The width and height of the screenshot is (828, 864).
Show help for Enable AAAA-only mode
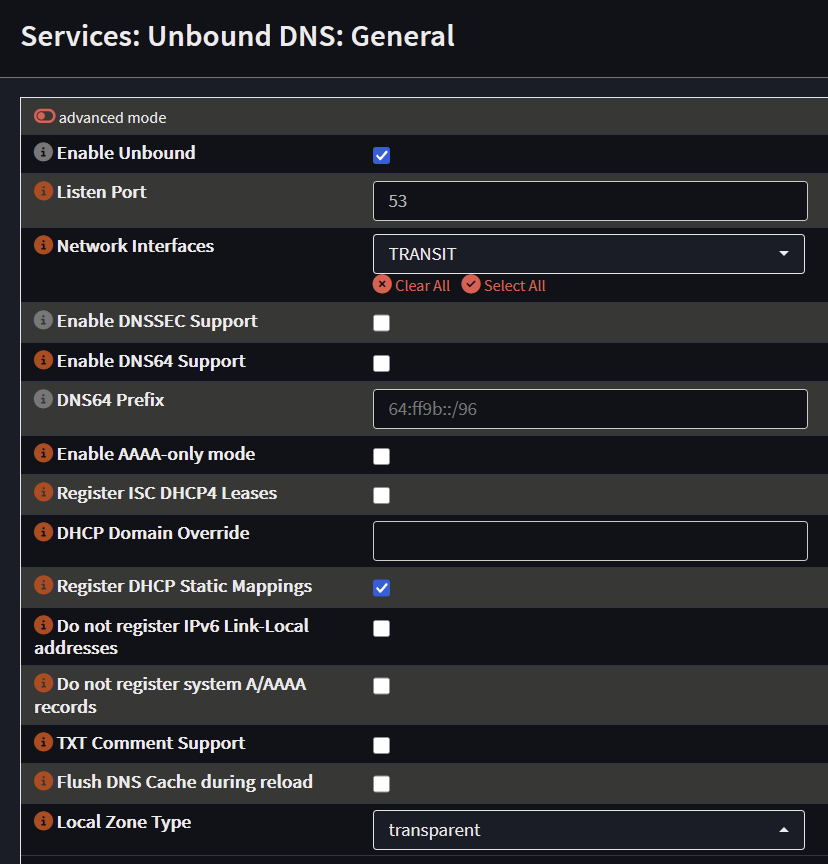pyautogui.click(x=43, y=454)
